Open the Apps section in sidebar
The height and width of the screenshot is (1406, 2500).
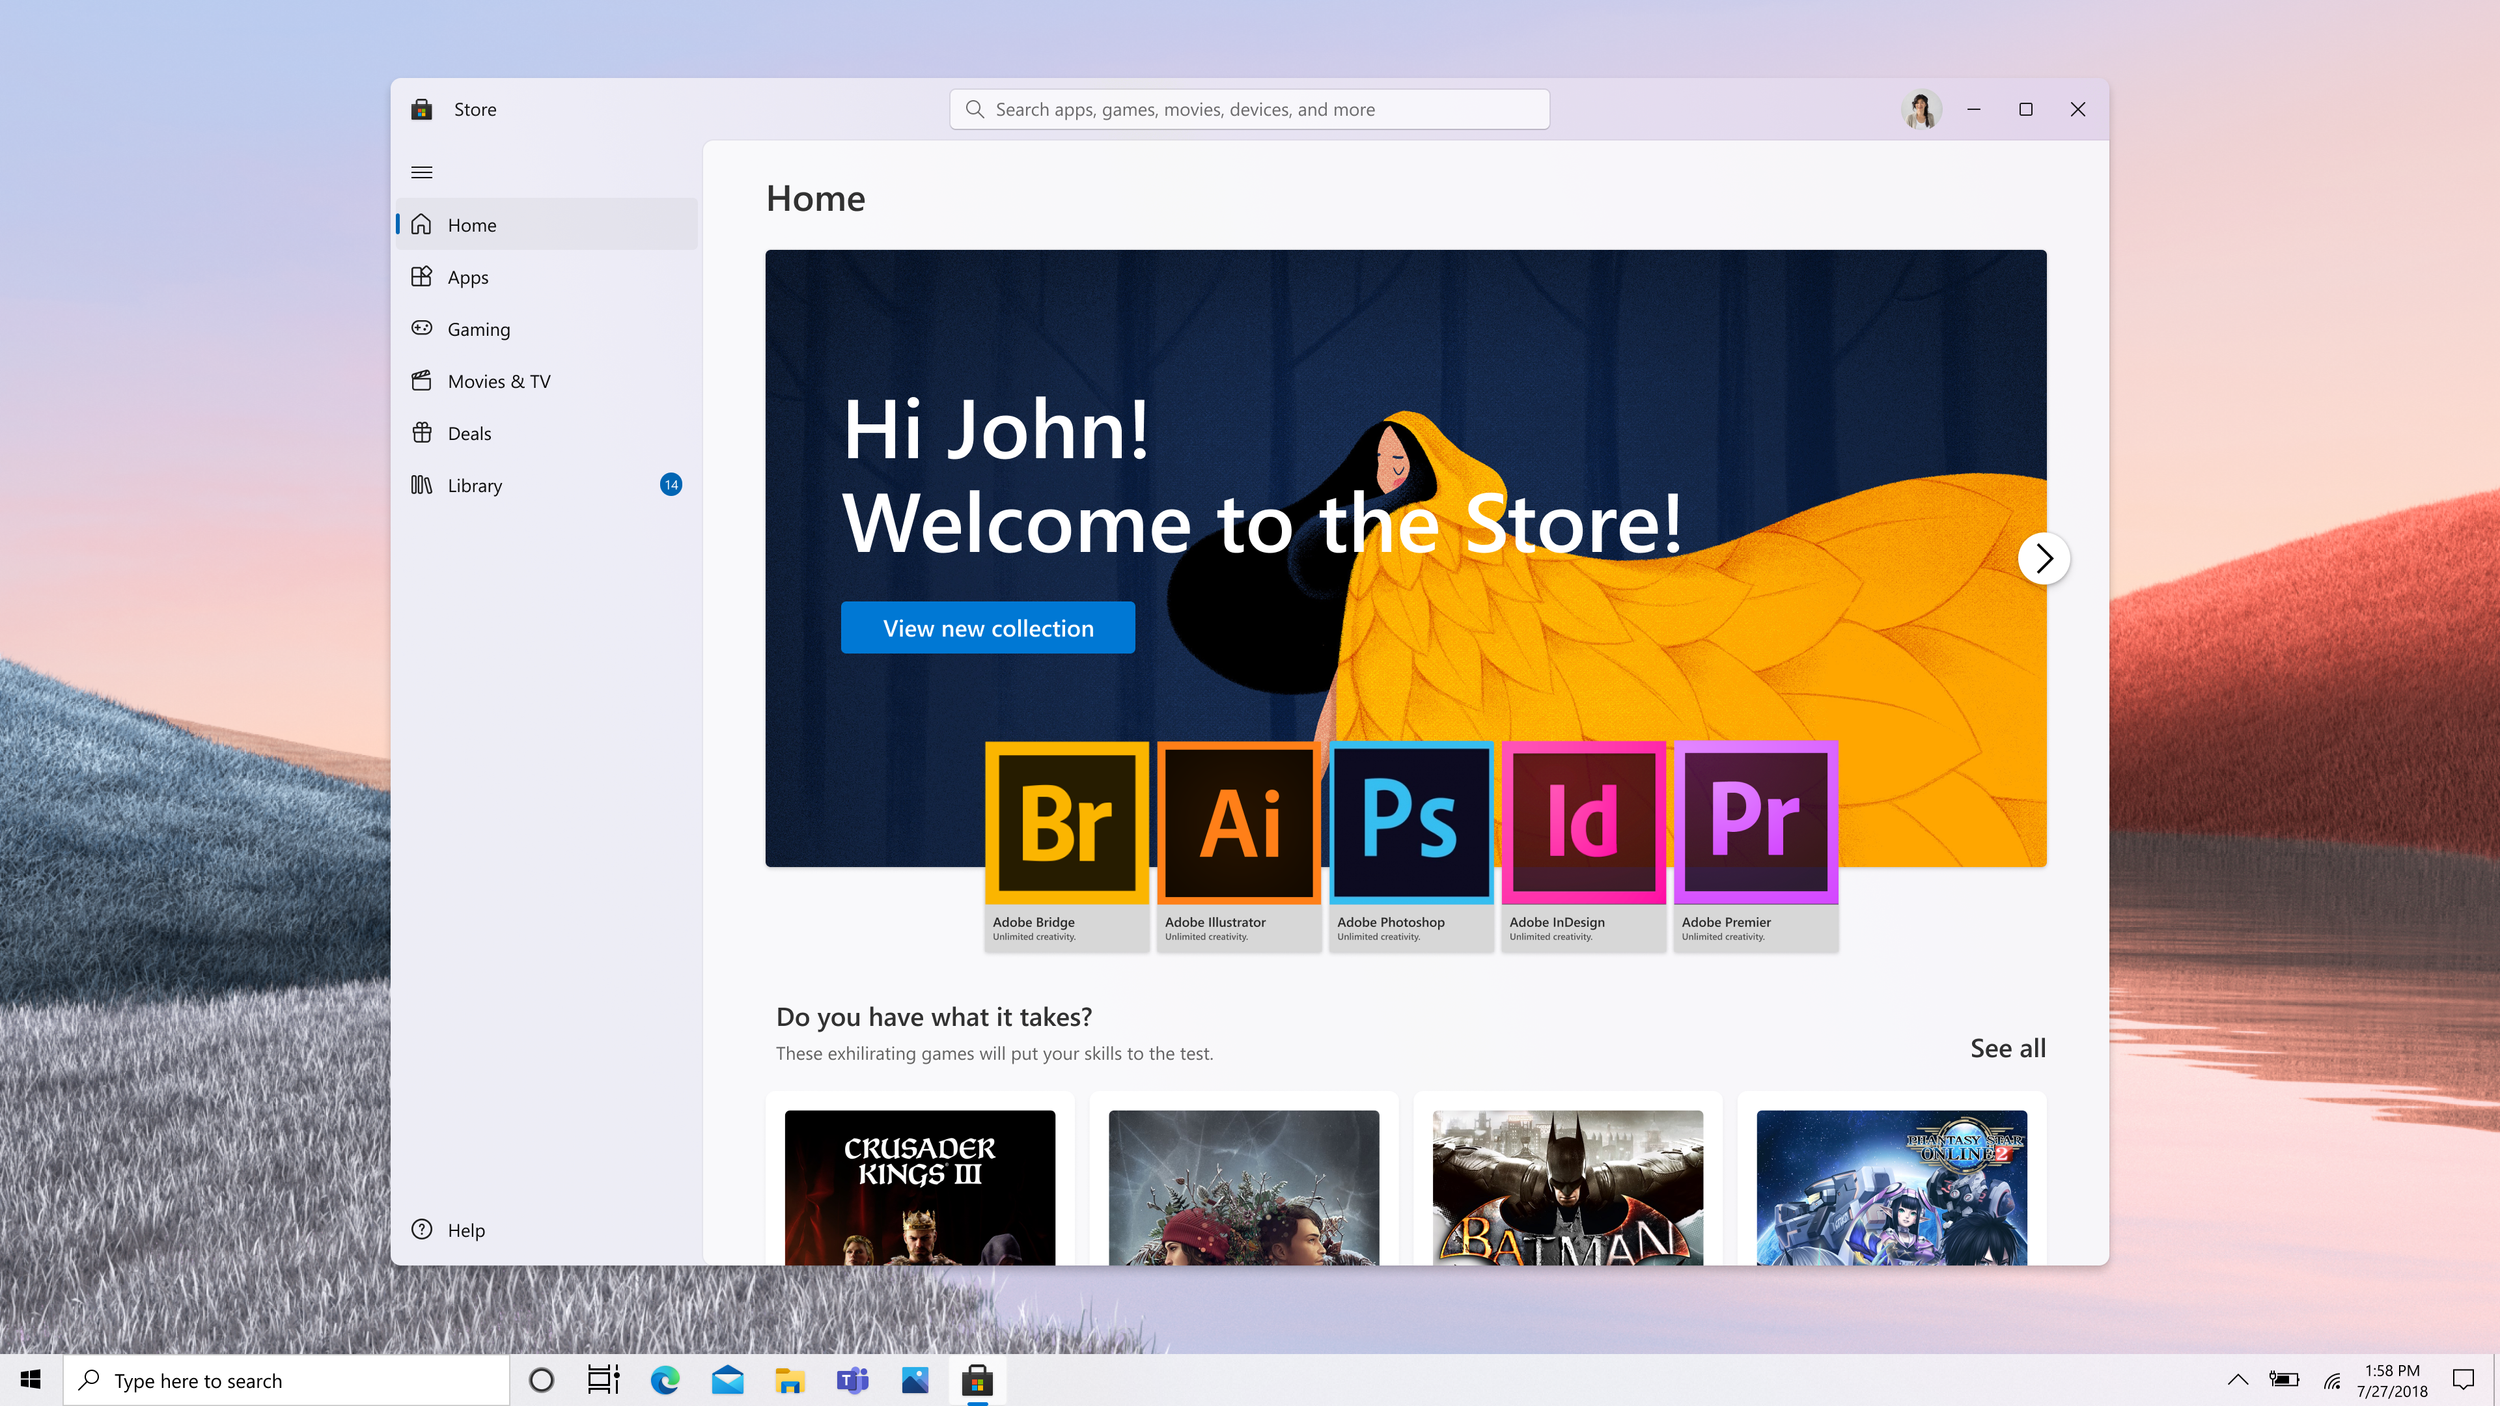tap(467, 277)
